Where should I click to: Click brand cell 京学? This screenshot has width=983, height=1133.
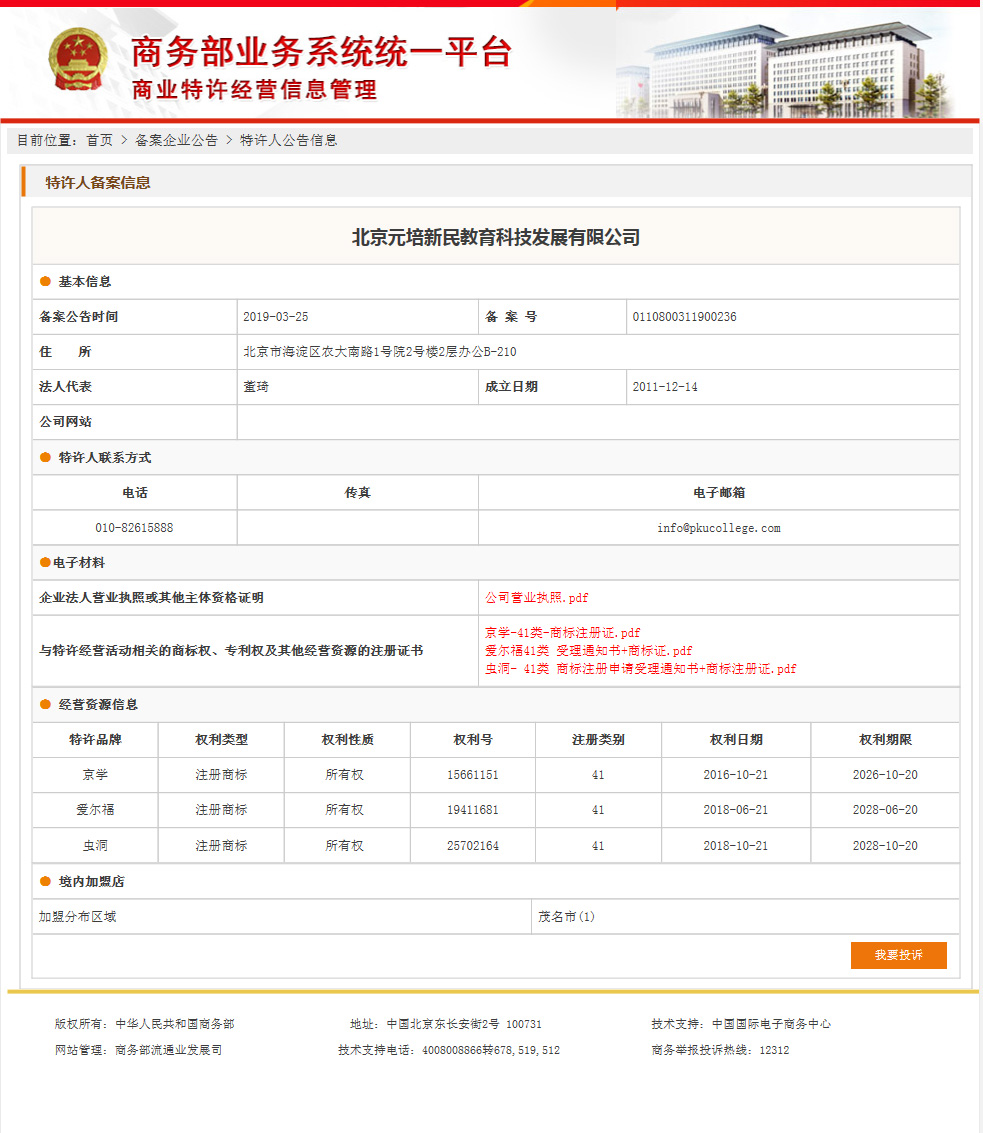pos(95,775)
